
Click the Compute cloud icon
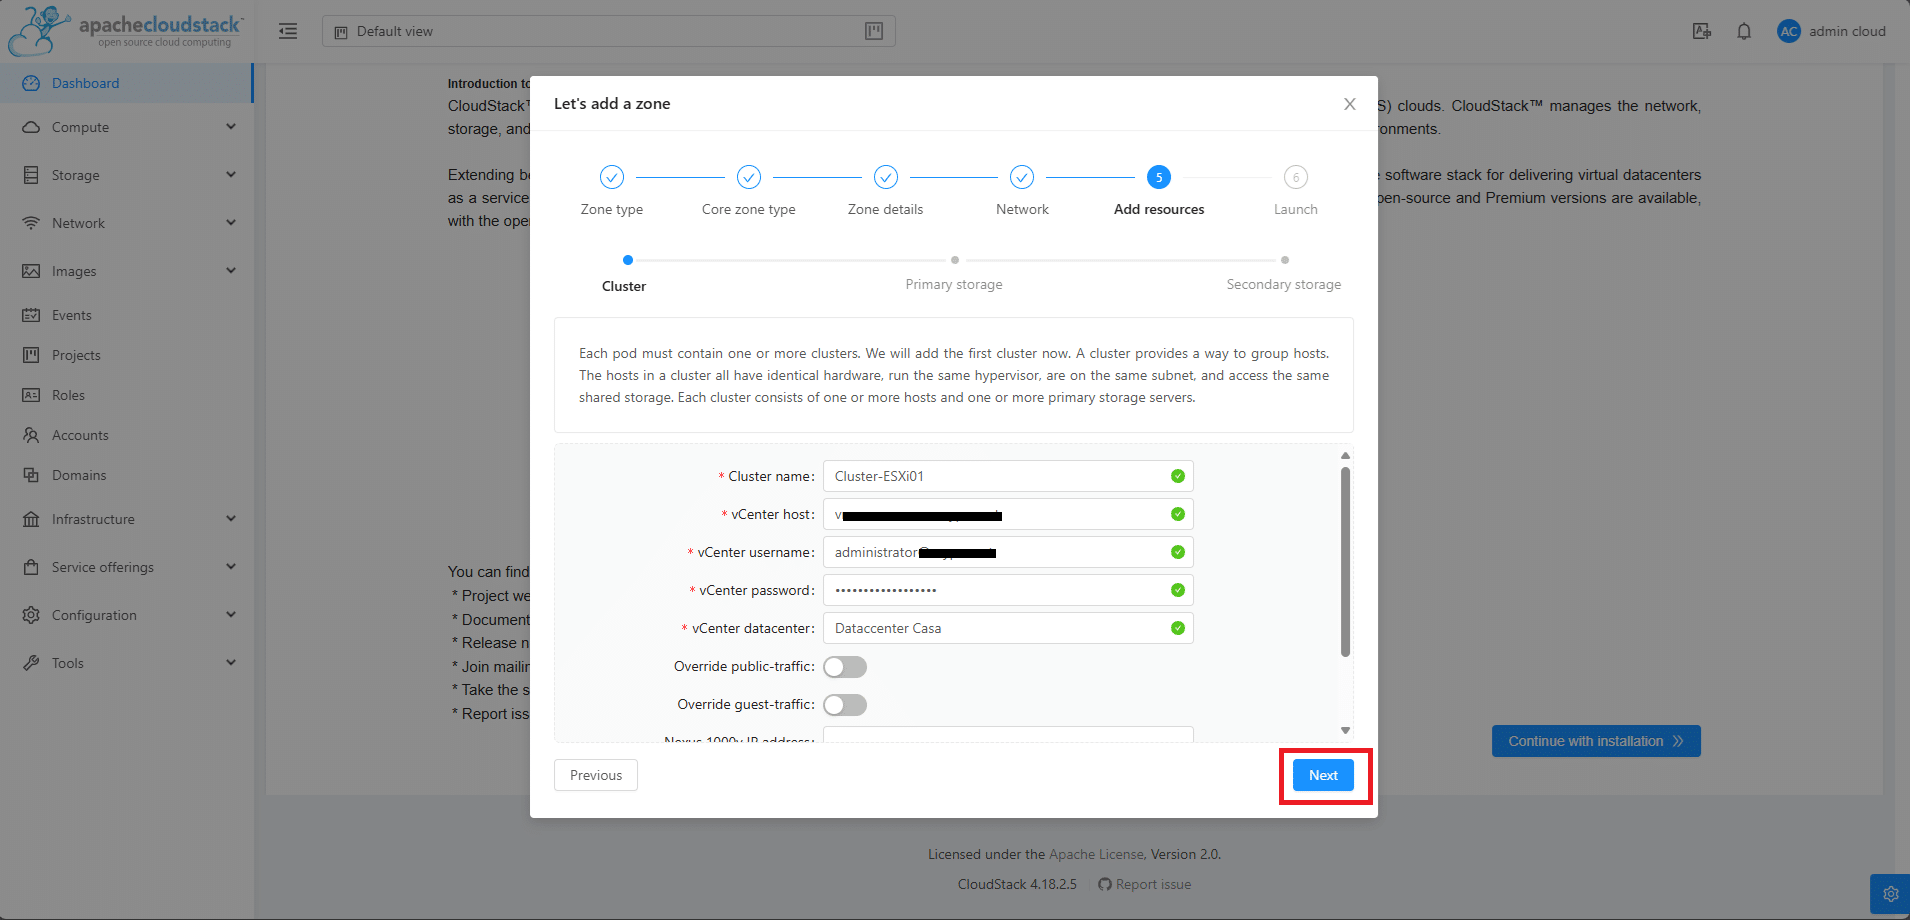tap(31, 127)
